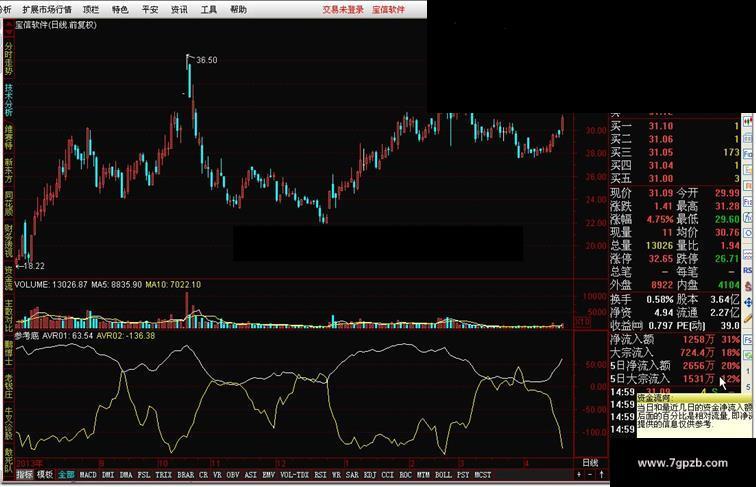Select the 全部 indicator filter
The height and width of the screenshot is (487, 756).
tap(67, 475)
